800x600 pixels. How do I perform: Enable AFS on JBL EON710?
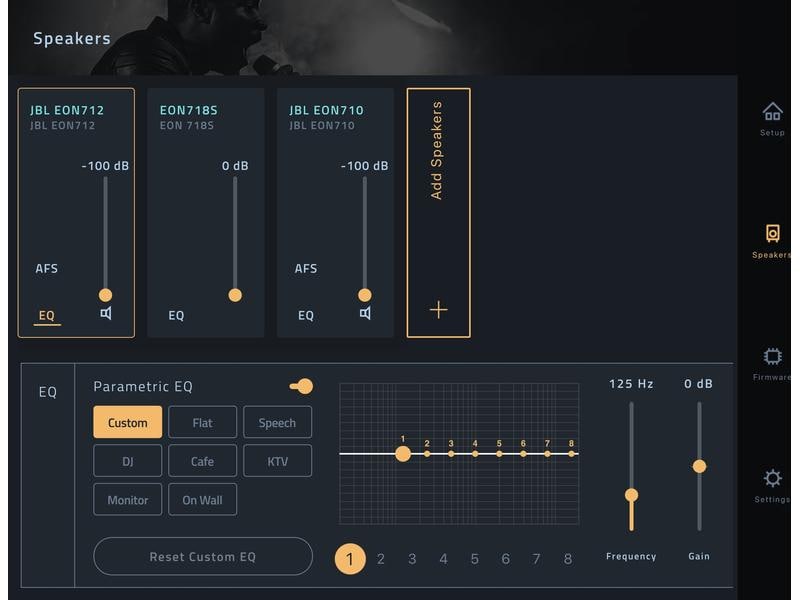pyautogui.click(x=306, y=268)
